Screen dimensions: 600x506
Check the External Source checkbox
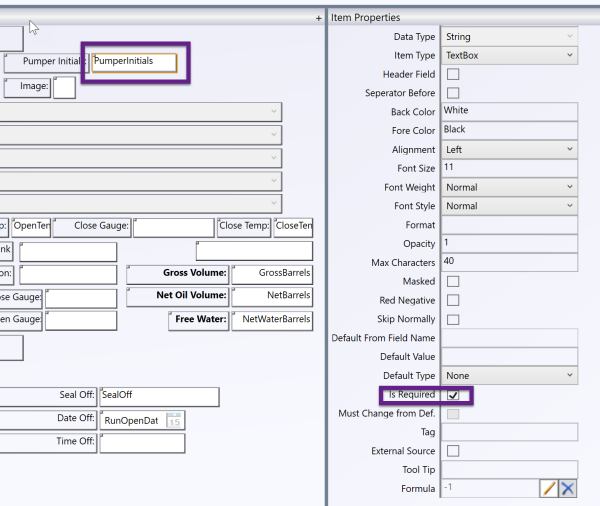click(x=453, y=451)
